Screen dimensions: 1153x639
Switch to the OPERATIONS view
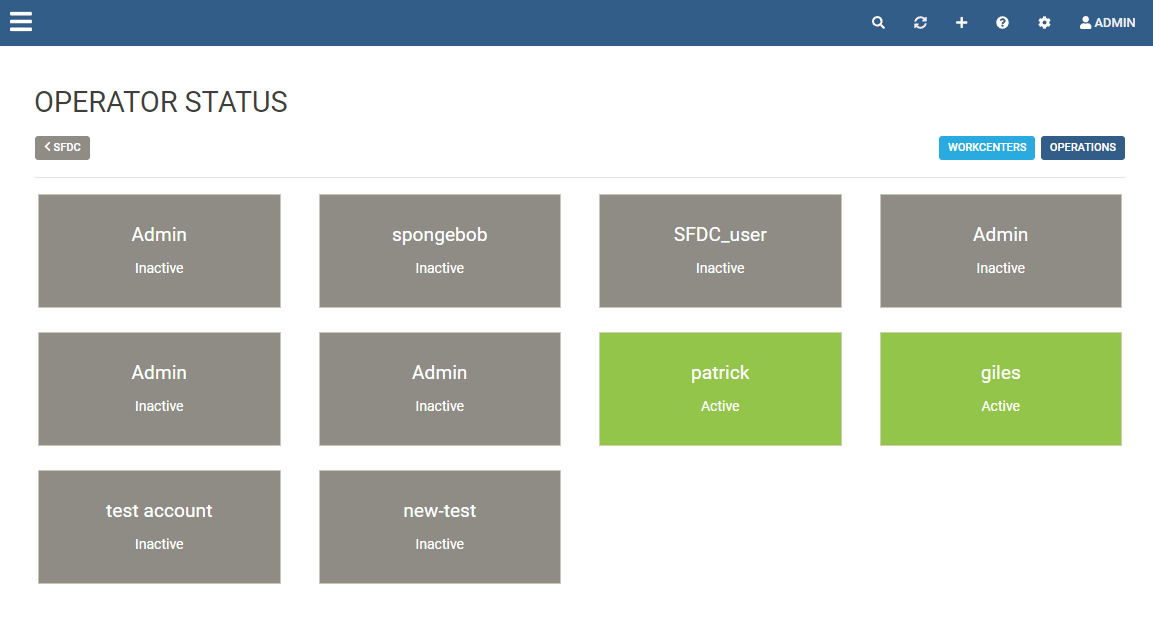click(1082, 147)
